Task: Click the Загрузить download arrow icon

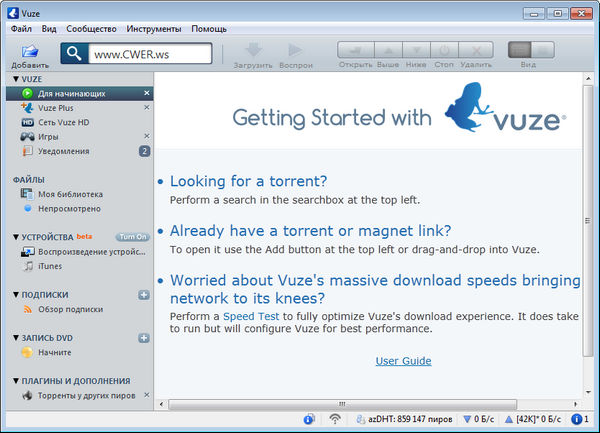Action: pyautogui.click(x=254, y=50)
